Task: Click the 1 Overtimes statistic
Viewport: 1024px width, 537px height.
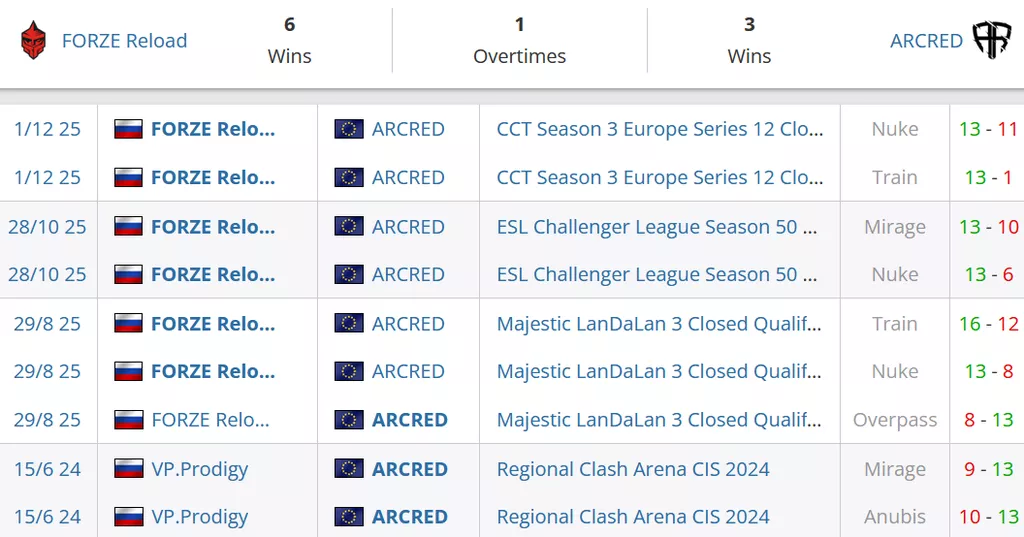Action: pos(519,40)
